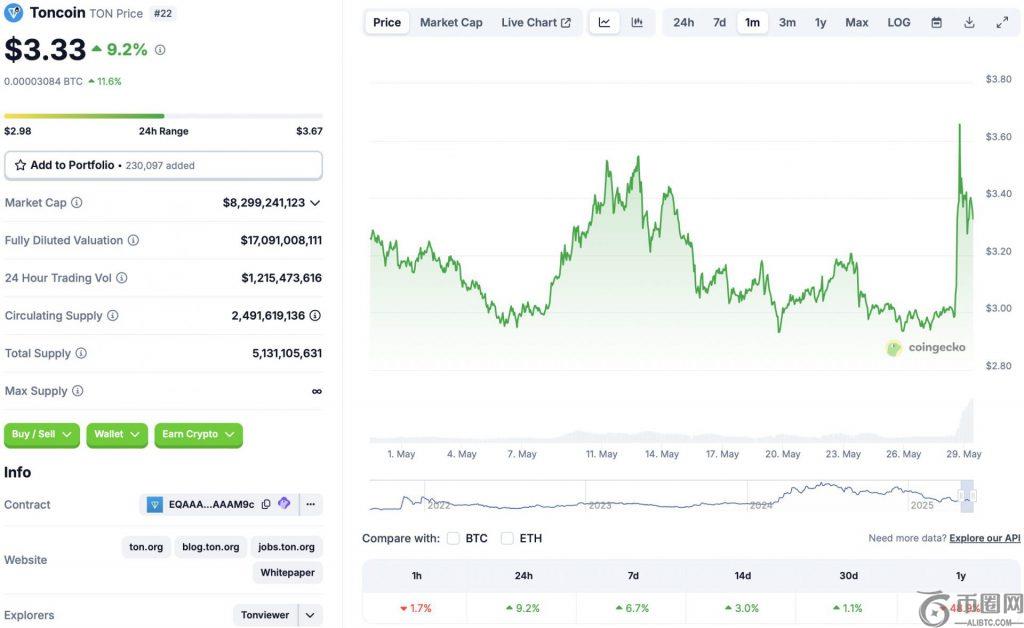Screen dimensions: 1024x628
Task: Switch to the line chart view icon
Action: [604, 22]
